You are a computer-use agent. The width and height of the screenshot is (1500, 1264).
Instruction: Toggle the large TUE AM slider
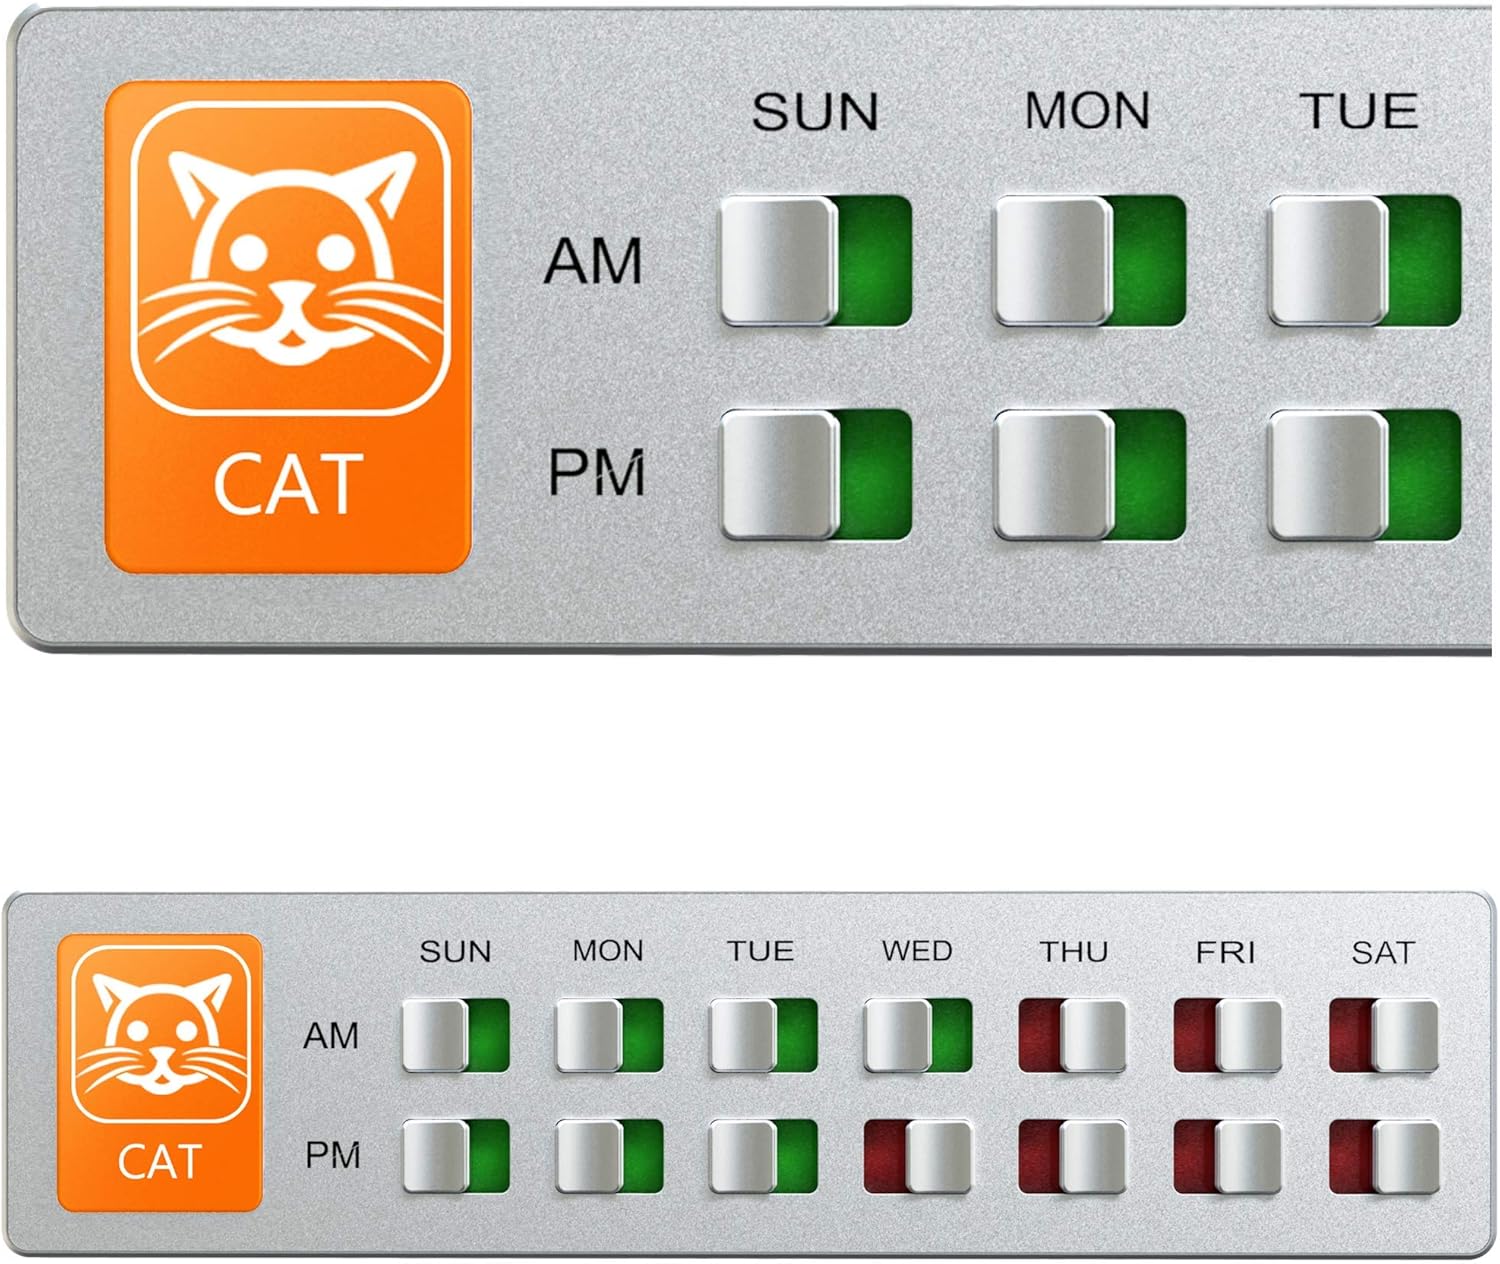[x=1365, y=261]
